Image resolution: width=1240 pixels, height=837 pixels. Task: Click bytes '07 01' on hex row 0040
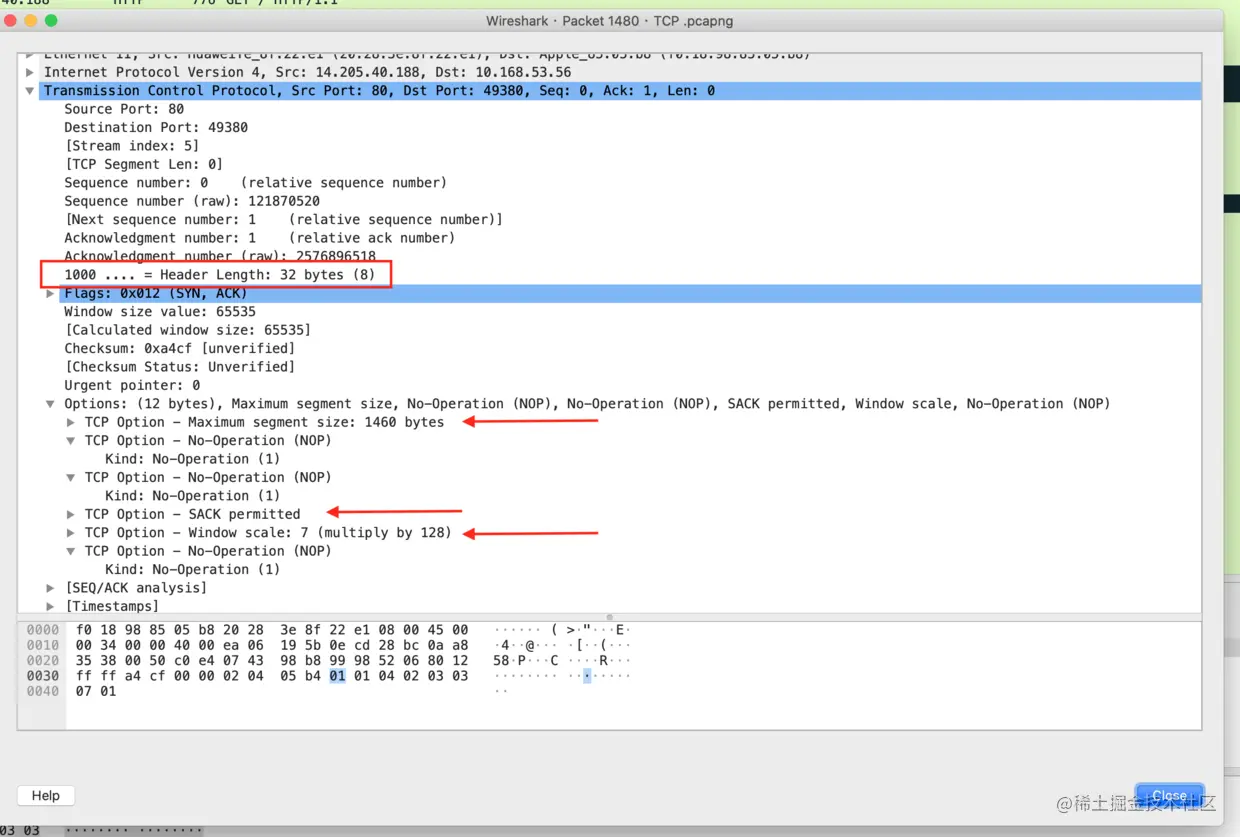(96, 692)
